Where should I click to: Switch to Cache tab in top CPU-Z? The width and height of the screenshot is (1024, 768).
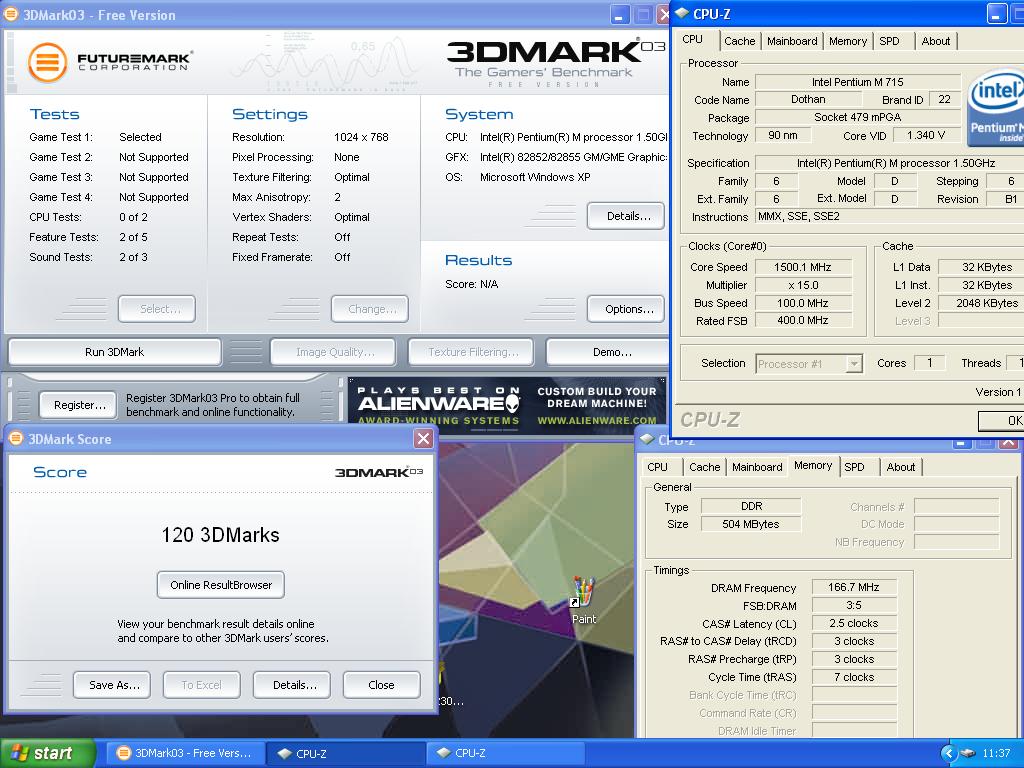coord(739,41)
